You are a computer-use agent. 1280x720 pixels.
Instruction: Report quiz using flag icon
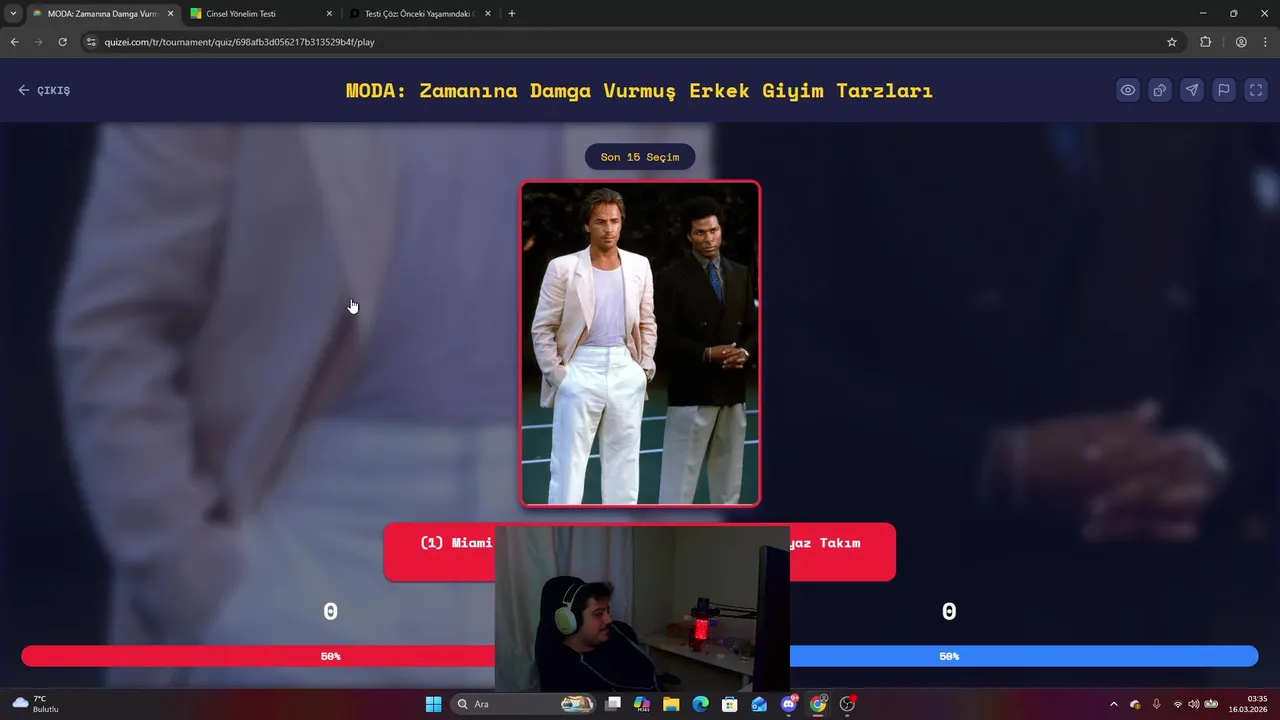coord(1224,90)
